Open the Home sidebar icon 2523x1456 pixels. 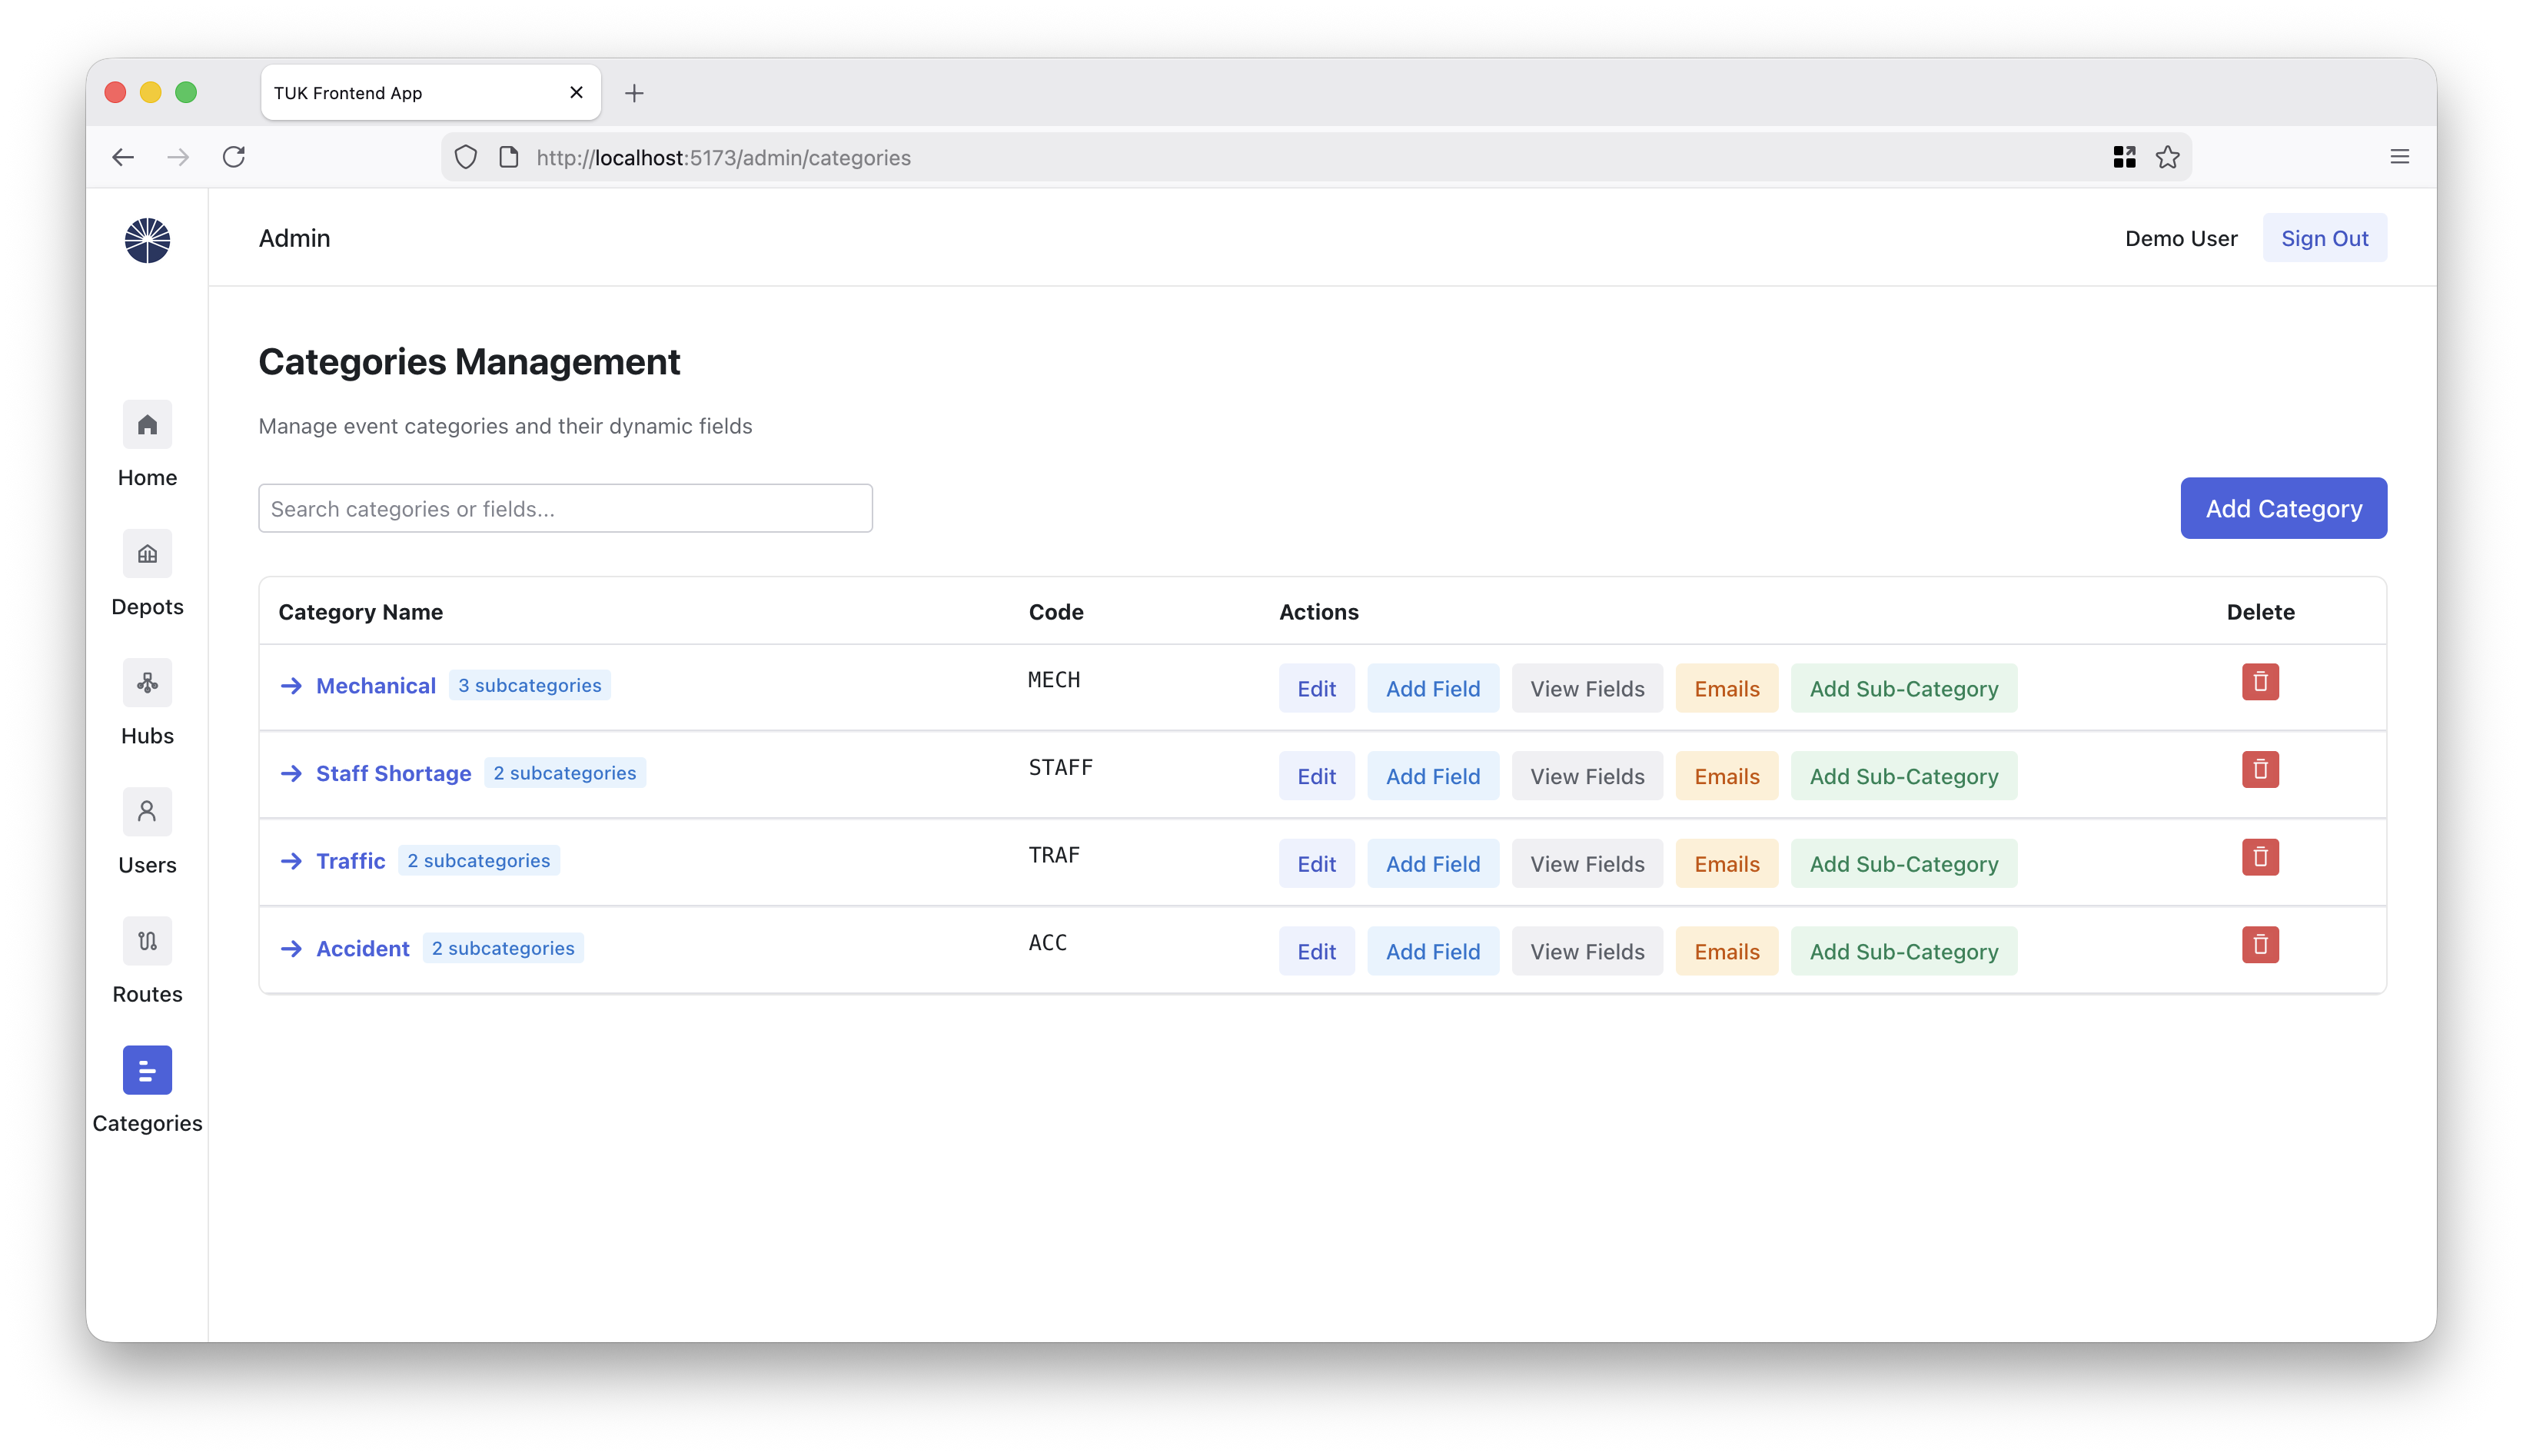pyautogui.click(x=147, y=425)
